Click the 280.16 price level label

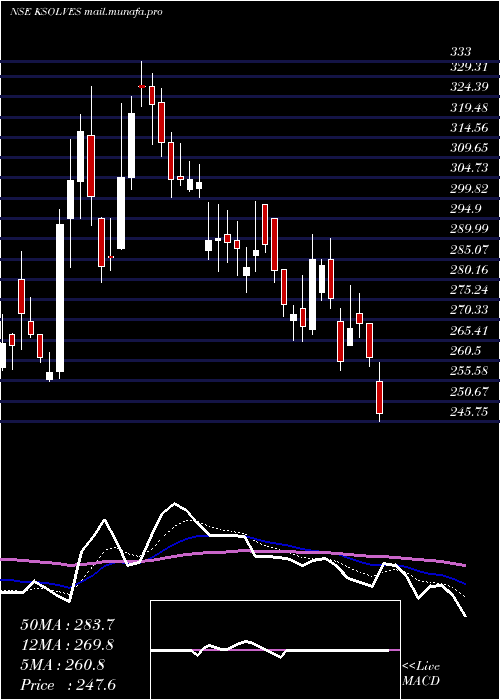tap(469, 270)
